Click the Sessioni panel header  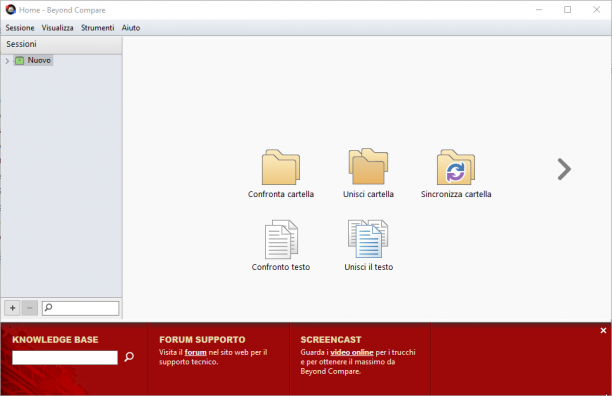coord(61,44)
